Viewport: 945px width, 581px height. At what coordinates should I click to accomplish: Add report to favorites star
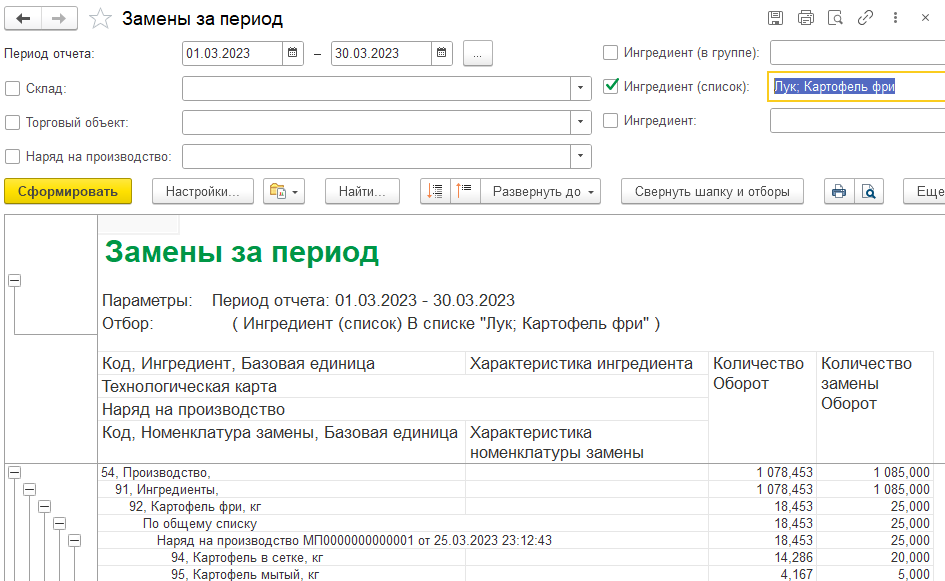[100, 19]
